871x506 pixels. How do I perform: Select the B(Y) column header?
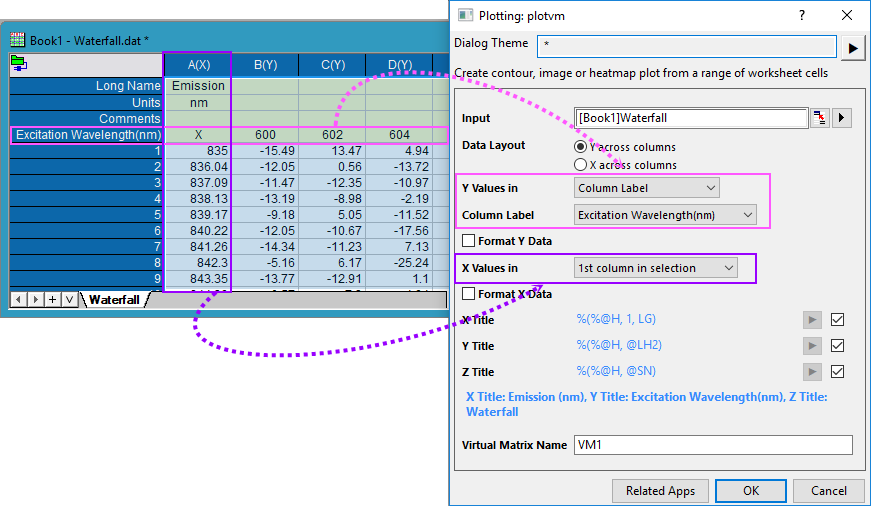(x=265, y=65)
